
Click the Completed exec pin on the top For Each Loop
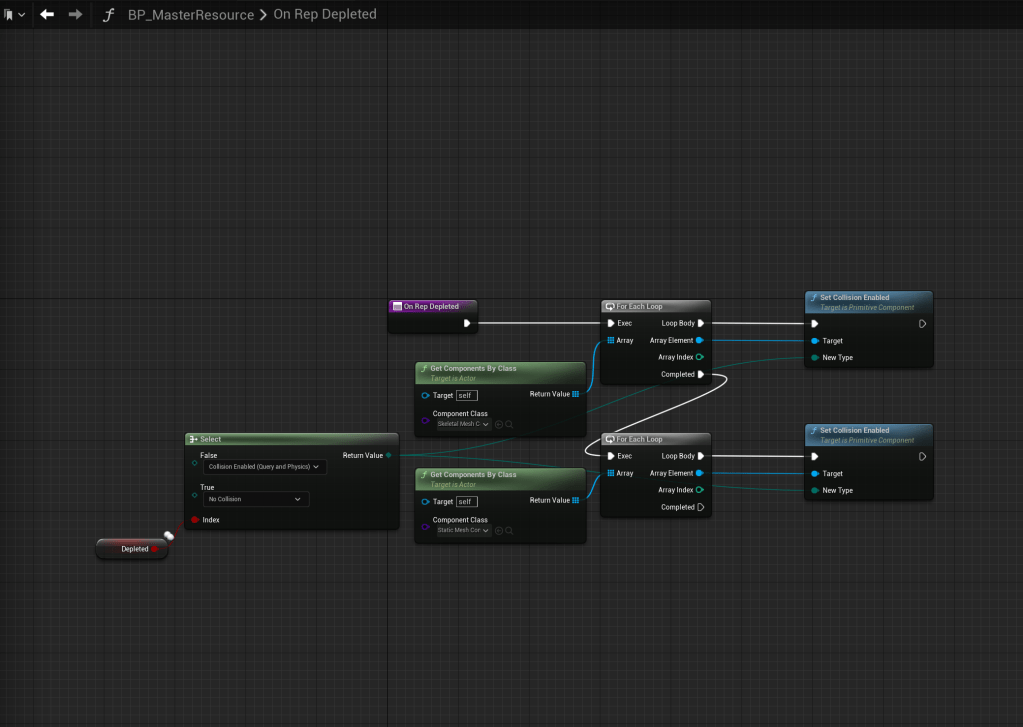pos(700,374)
